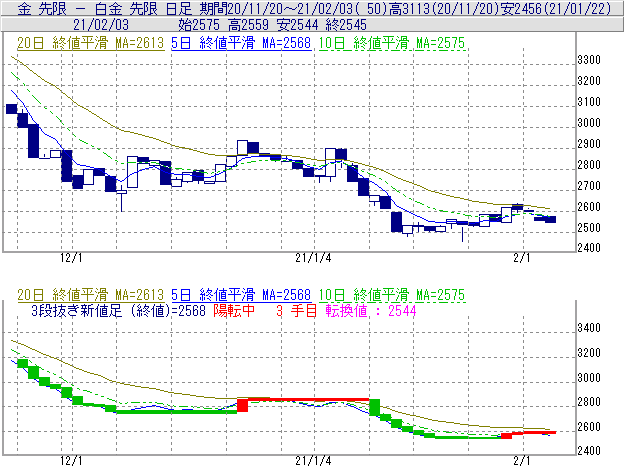Viewport: 624px width, 473px height.
Task: Click the 21/1/4 date label under the lower chart
Action: (313, 461)
